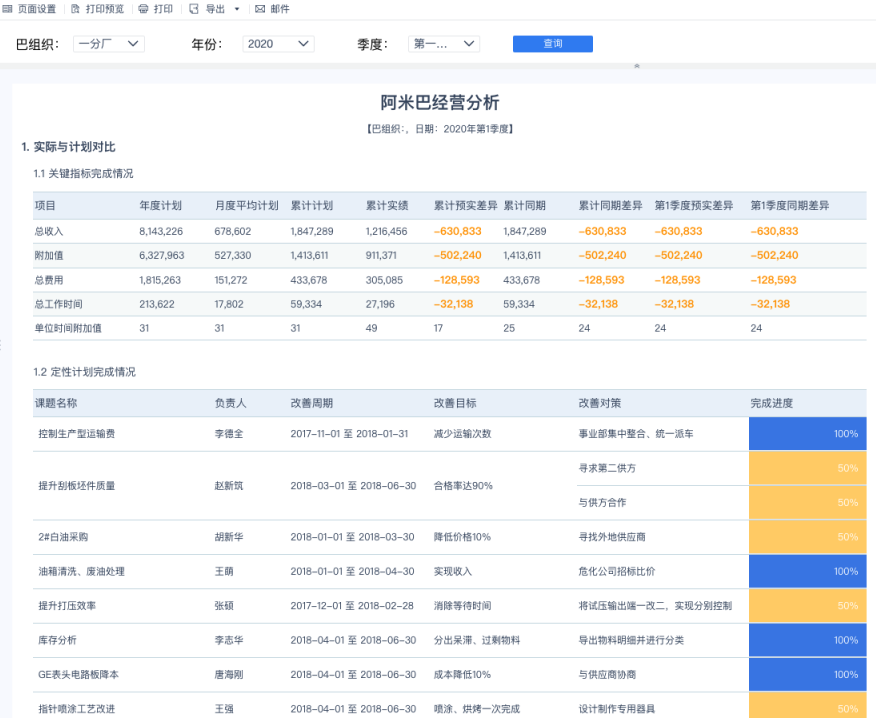Click the 100% progress bar for 库存分析

tap(807, 640)
